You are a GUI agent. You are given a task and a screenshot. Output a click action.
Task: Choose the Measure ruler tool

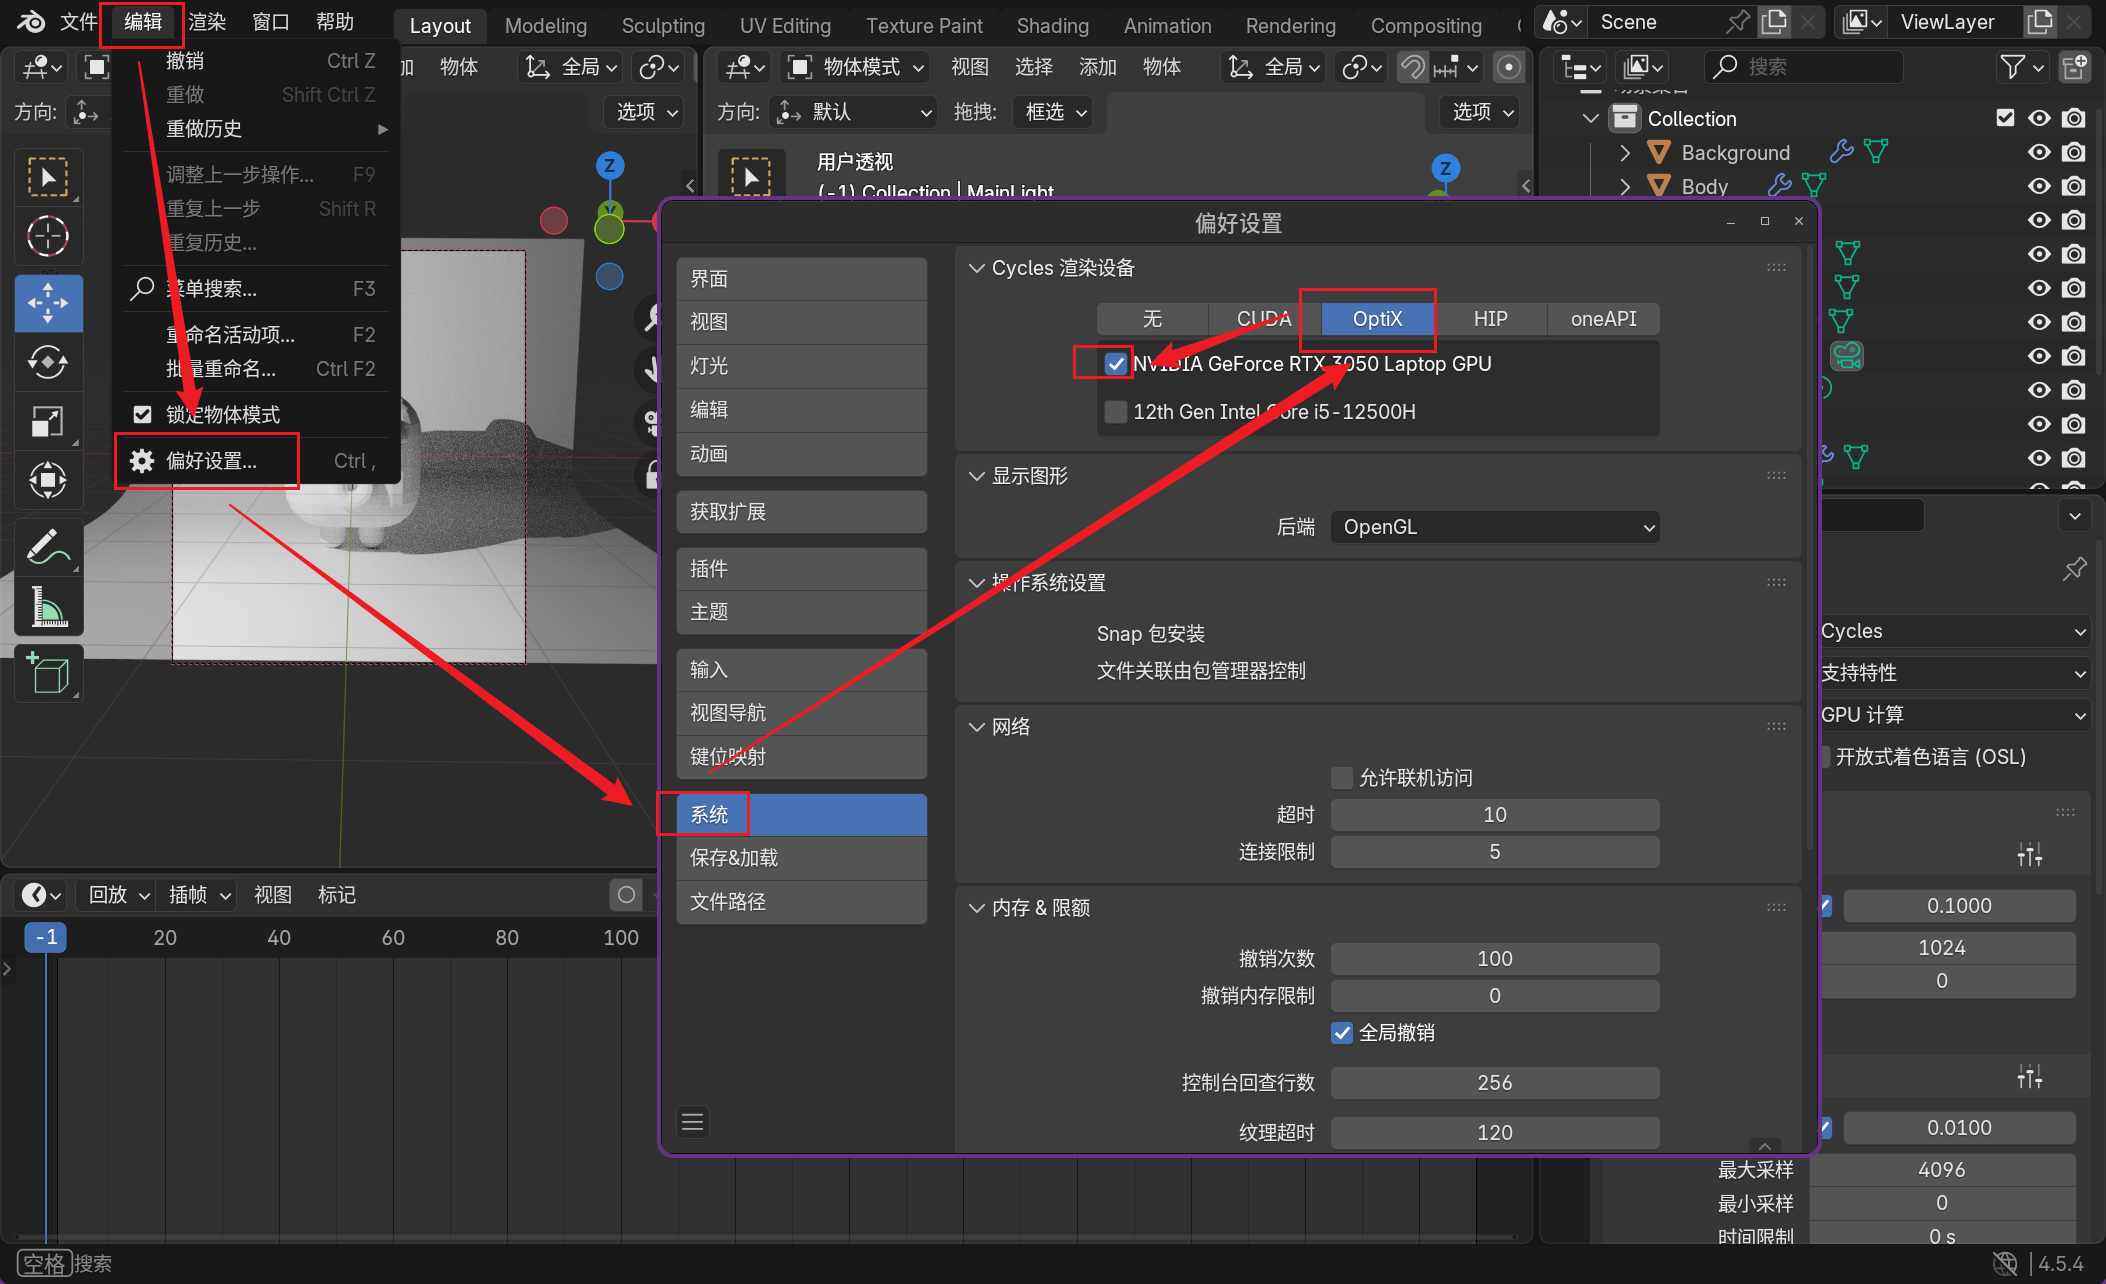47,607
